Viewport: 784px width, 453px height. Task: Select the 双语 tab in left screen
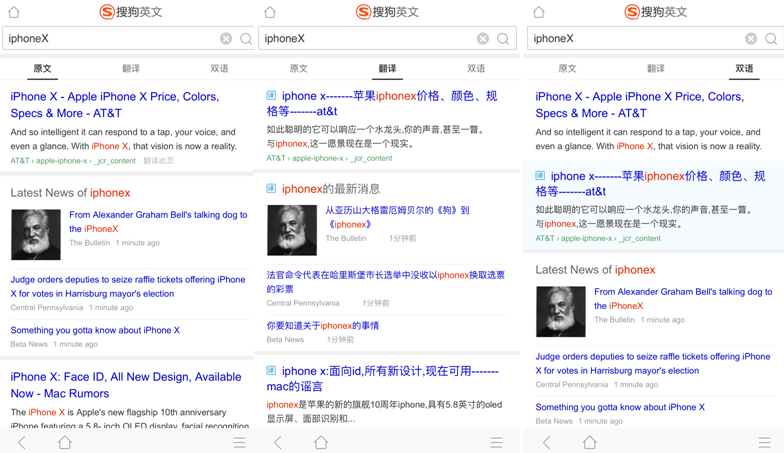coord(219,68)
